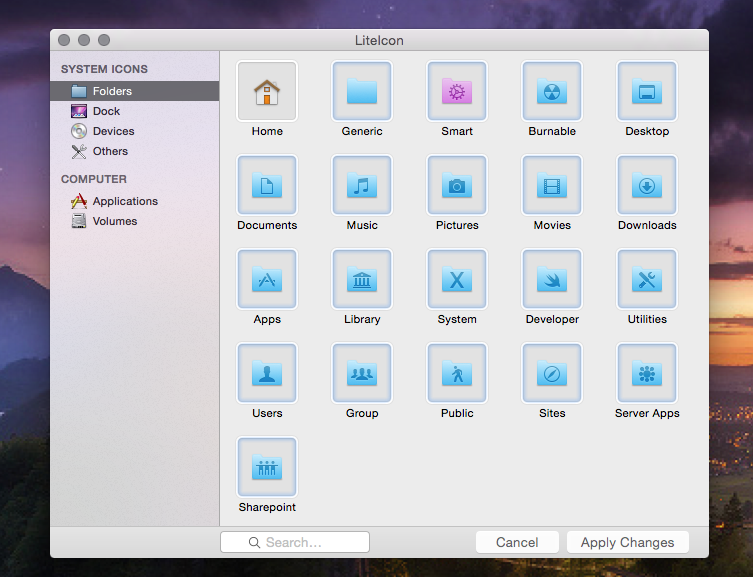Screen dimensions: 753x577
Task: Select the Smart folder icon
Action: [x=457, y=91]
